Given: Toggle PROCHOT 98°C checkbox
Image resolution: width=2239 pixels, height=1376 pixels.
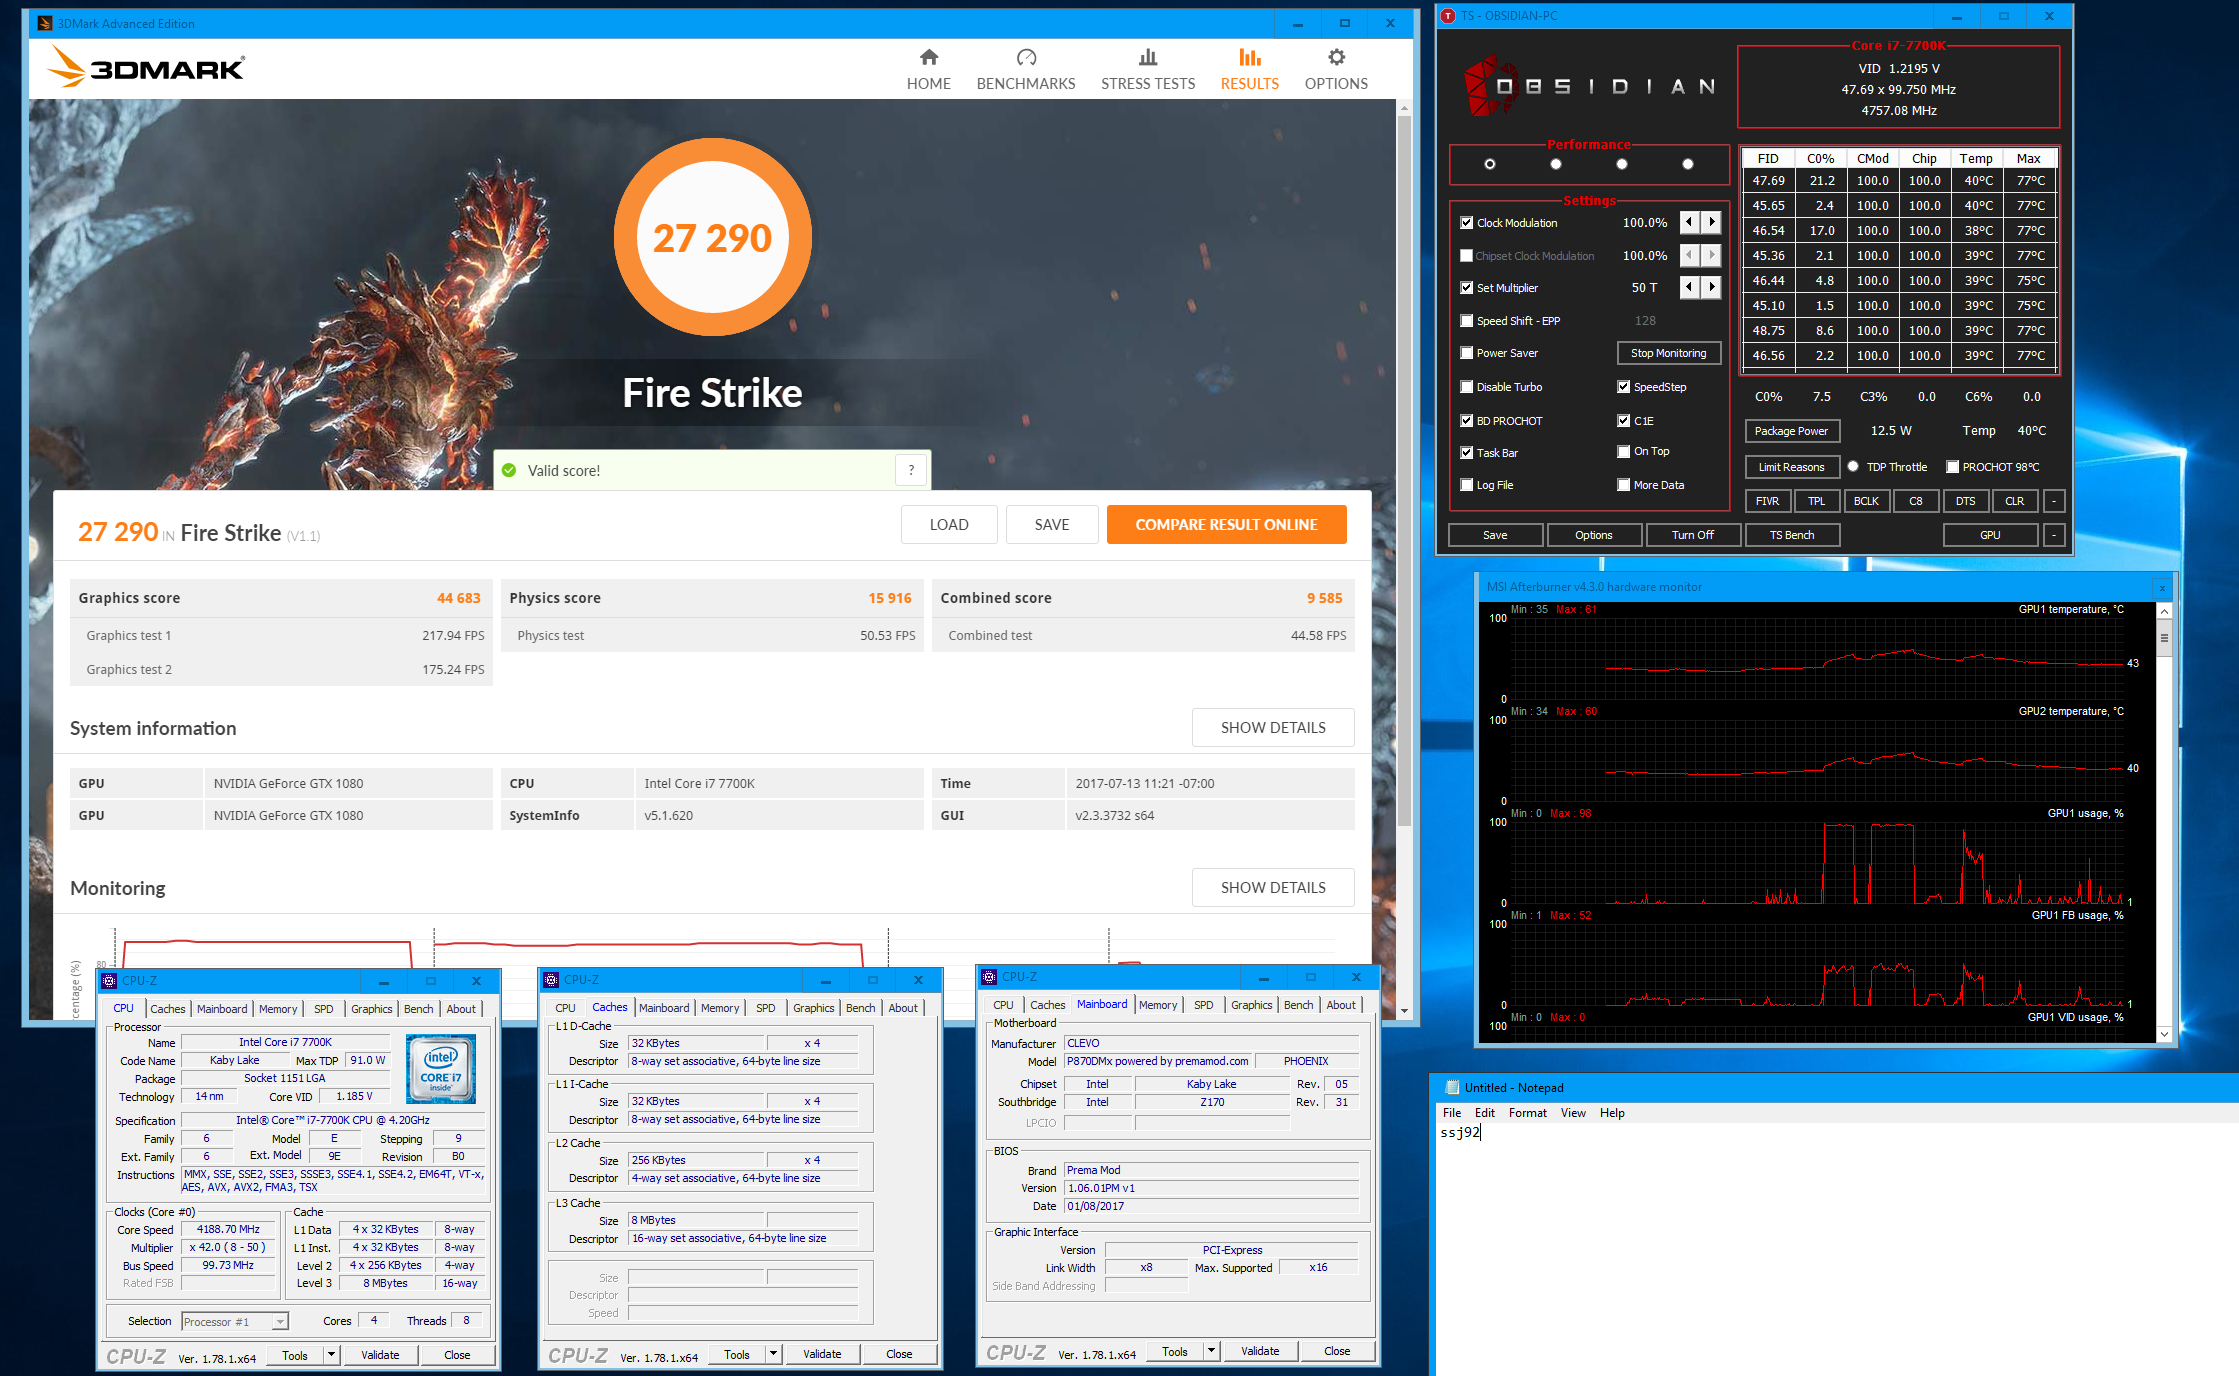Looking at the screenshot, I should [x=1952, y=467].
